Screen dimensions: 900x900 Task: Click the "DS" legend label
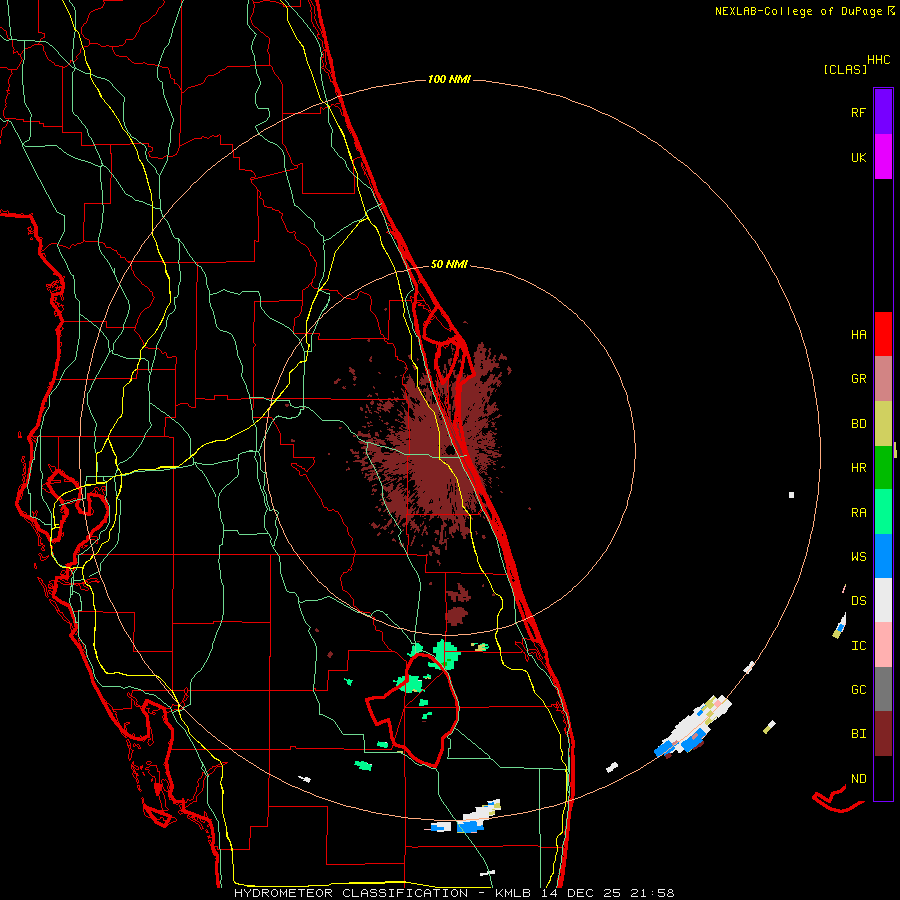click(858, 601)
